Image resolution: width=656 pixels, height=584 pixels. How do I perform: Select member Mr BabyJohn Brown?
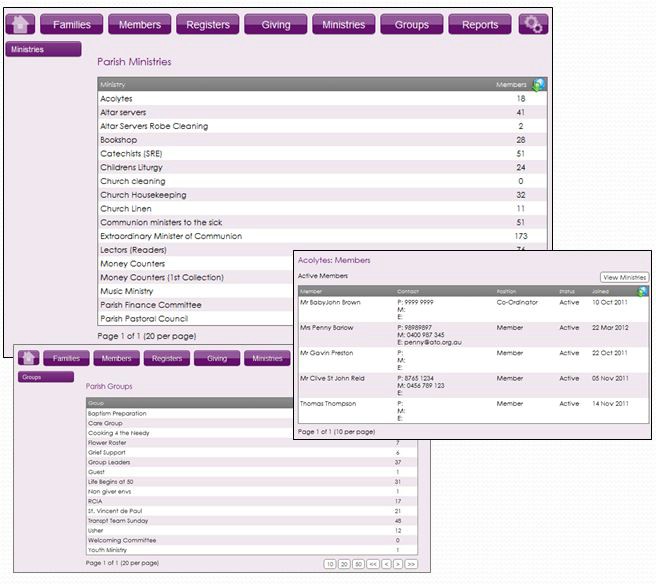point(330,302)
